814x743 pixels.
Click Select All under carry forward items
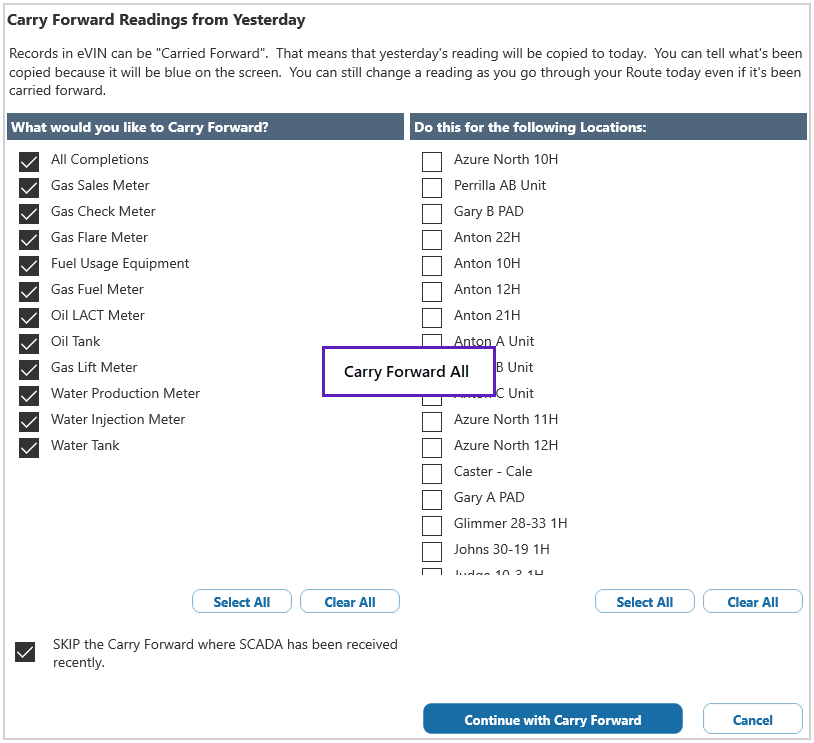click(242, 602)
